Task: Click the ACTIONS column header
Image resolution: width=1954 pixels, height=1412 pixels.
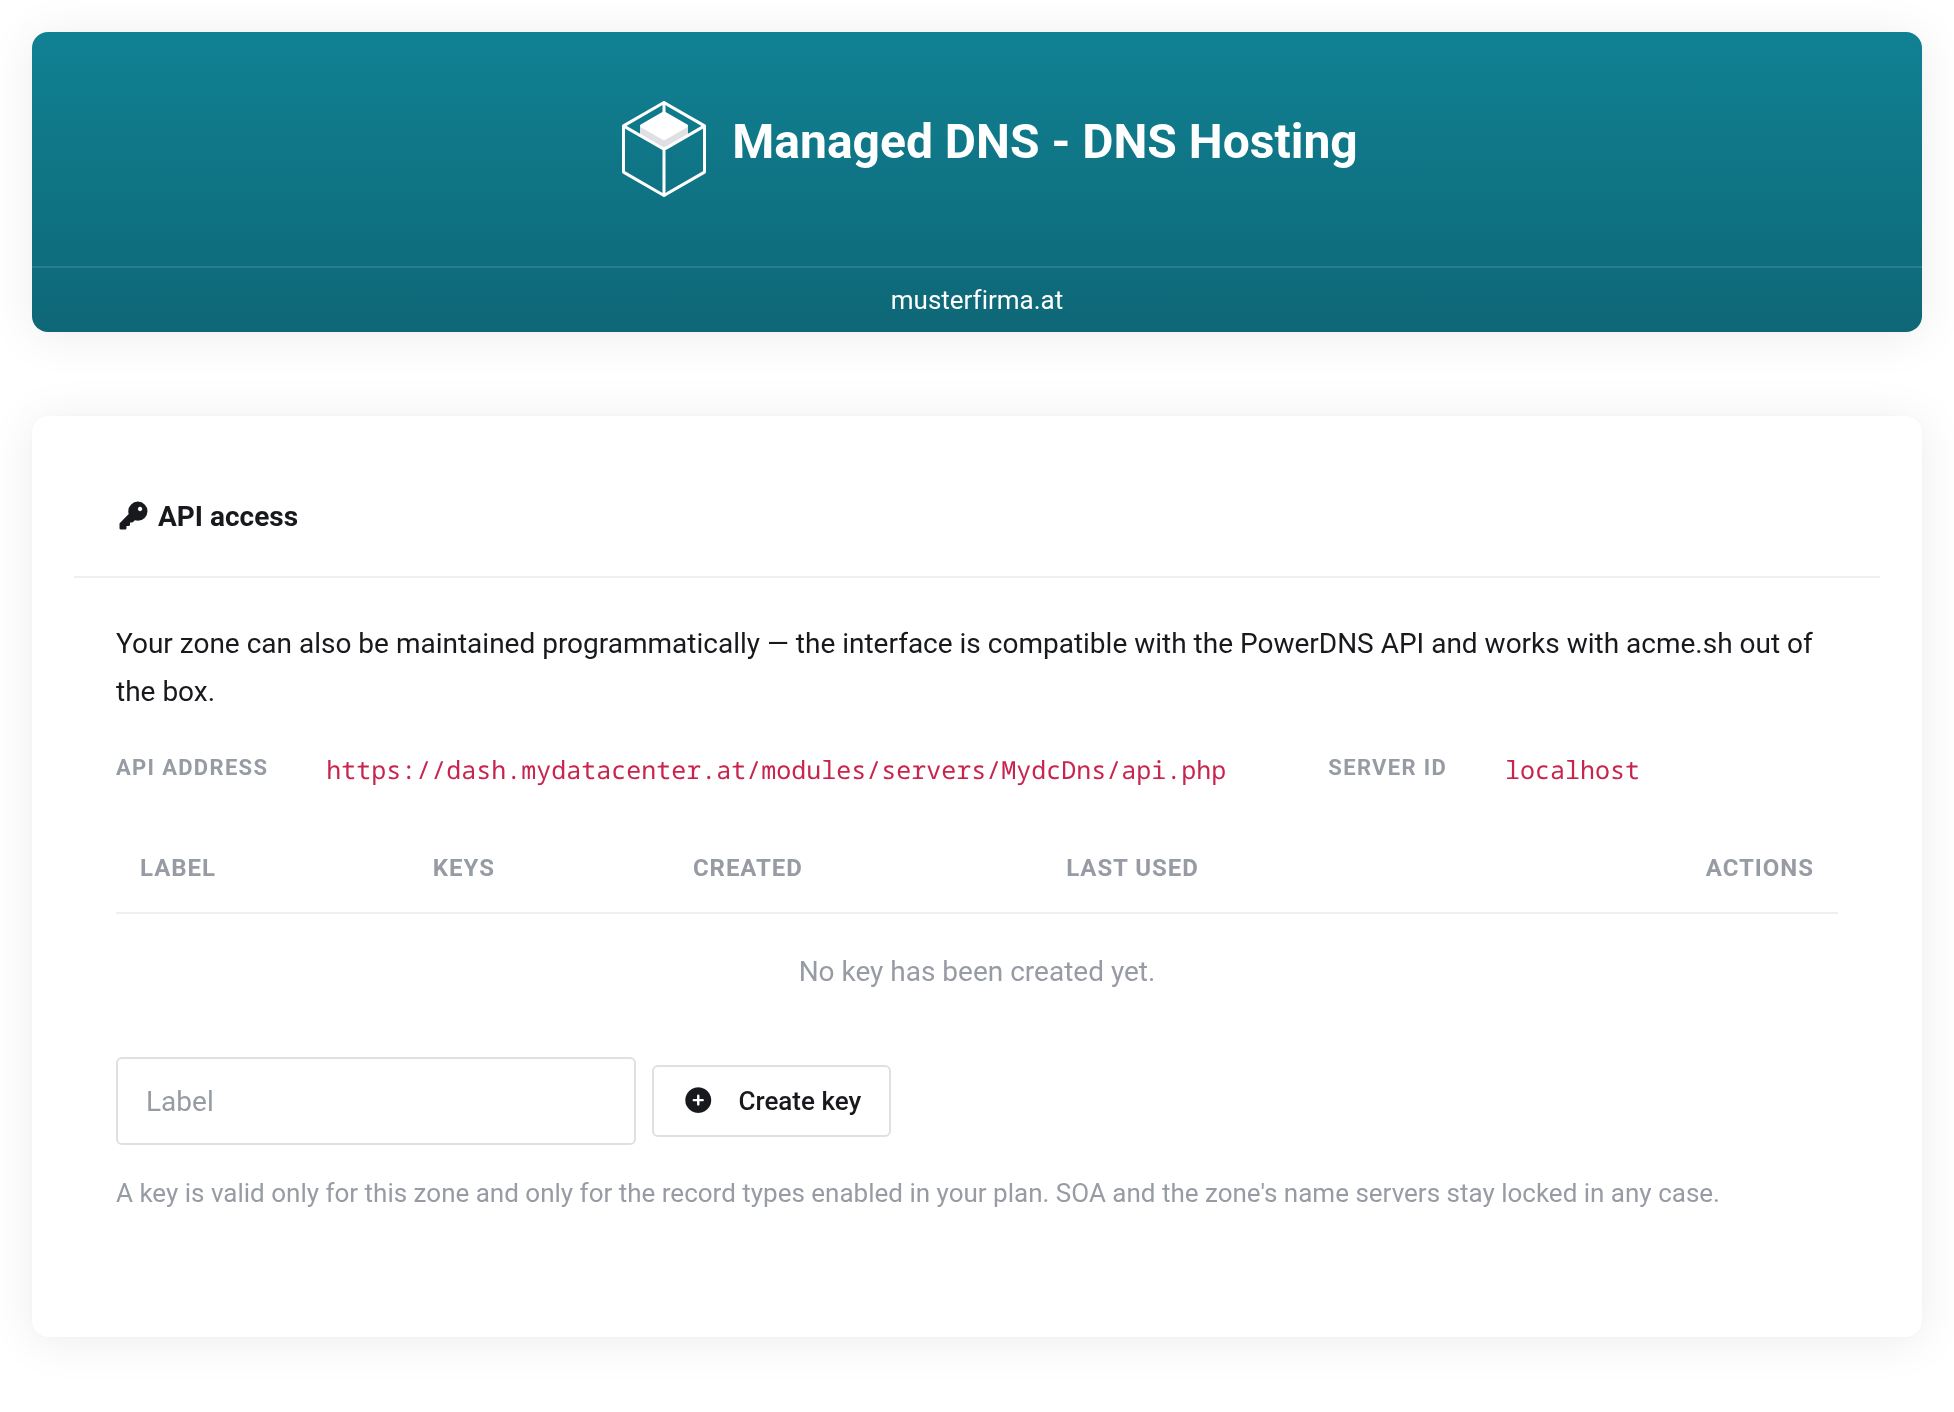Action: pos(1759,867)
